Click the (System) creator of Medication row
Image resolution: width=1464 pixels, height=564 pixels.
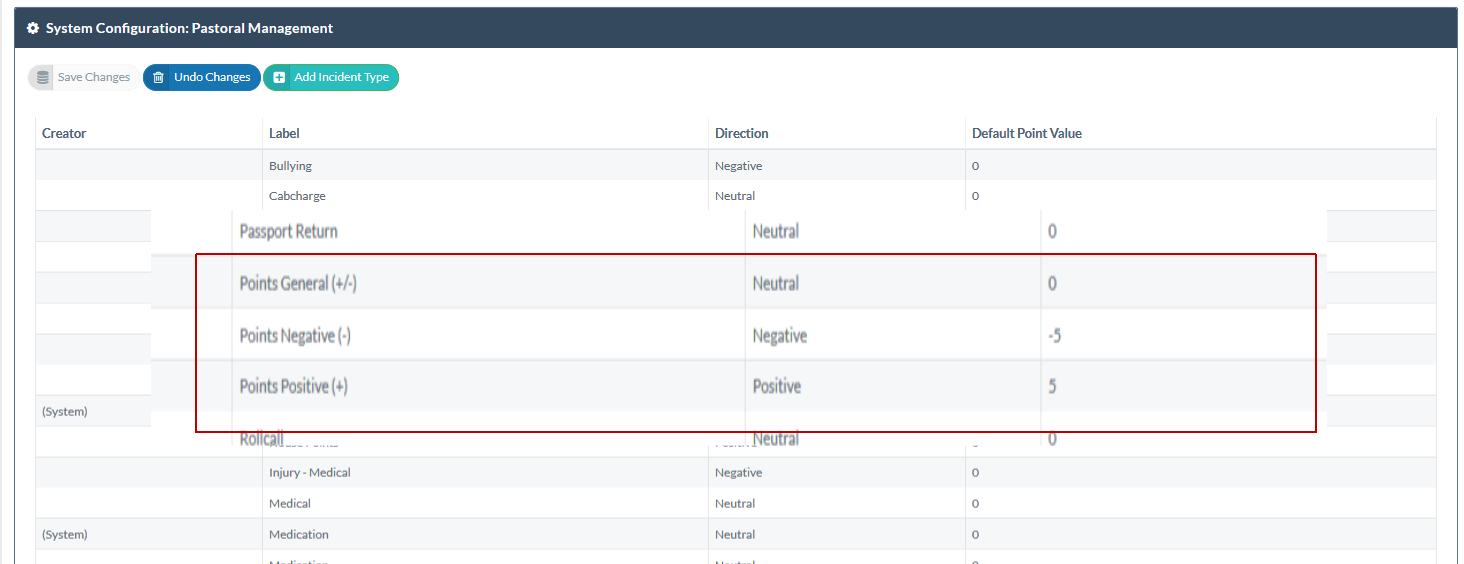tap(65, 534)
